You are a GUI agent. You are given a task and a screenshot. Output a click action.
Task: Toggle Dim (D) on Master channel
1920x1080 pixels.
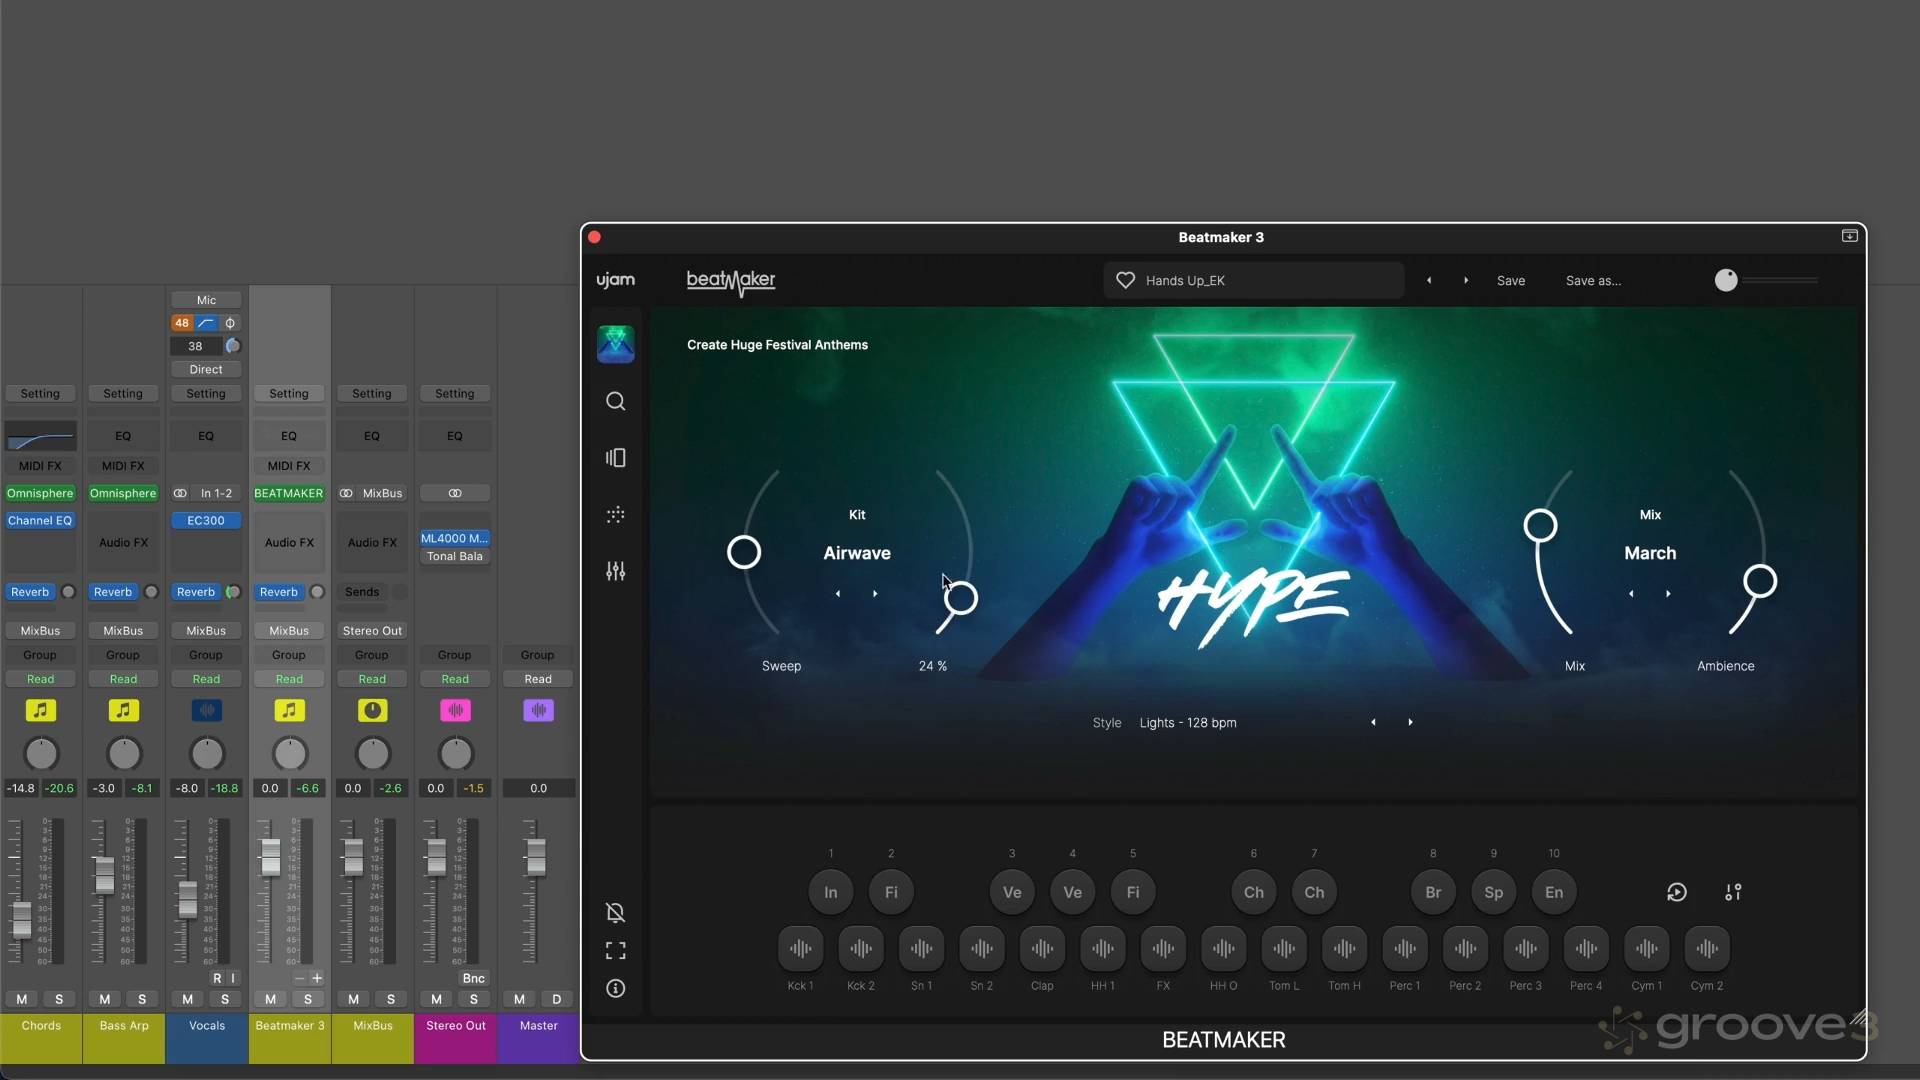point(557,999)
